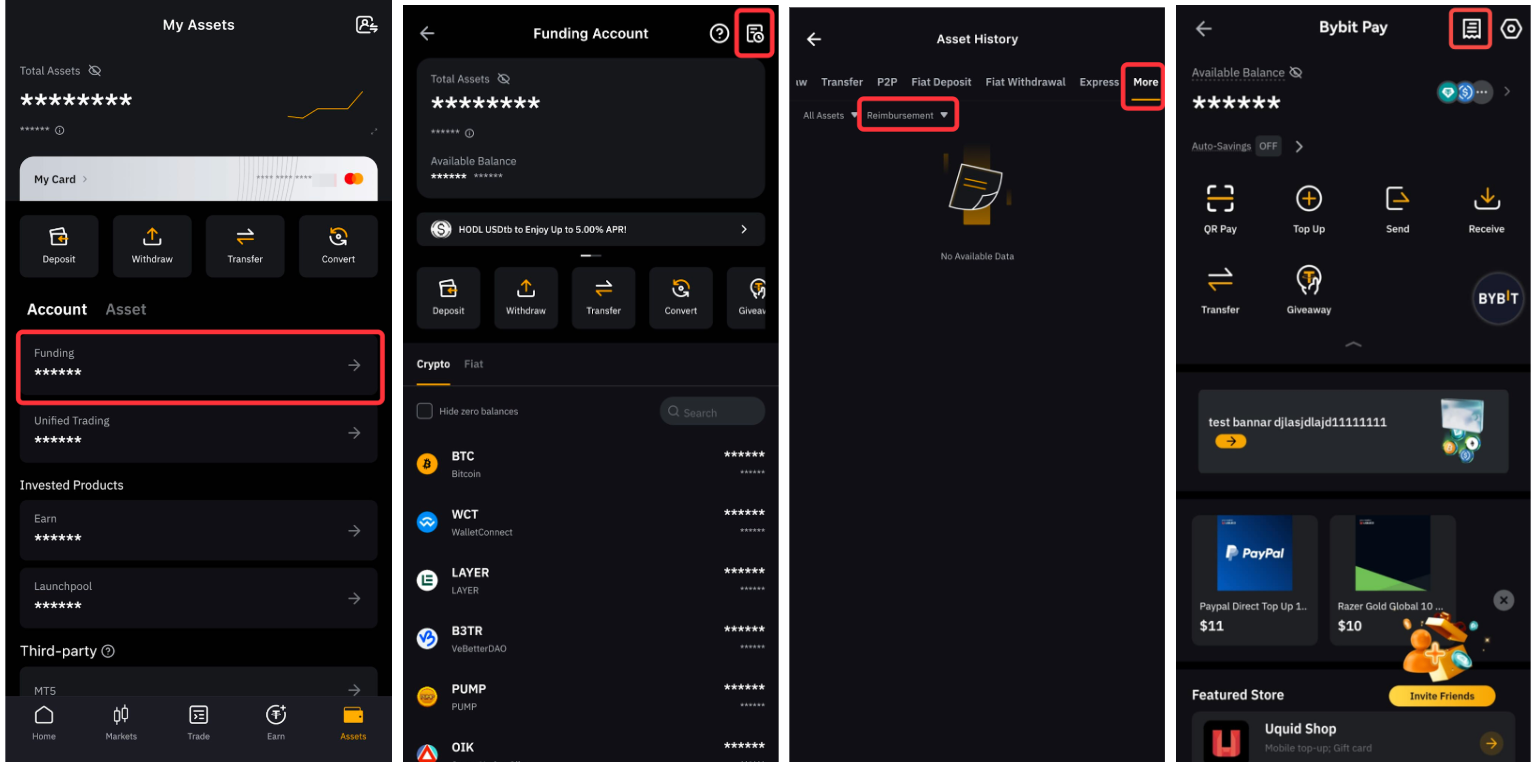The height and width of the screenshot is (764, 1536).
Task: Tap the Invite Friends button
Action: tap(1441, 696)
